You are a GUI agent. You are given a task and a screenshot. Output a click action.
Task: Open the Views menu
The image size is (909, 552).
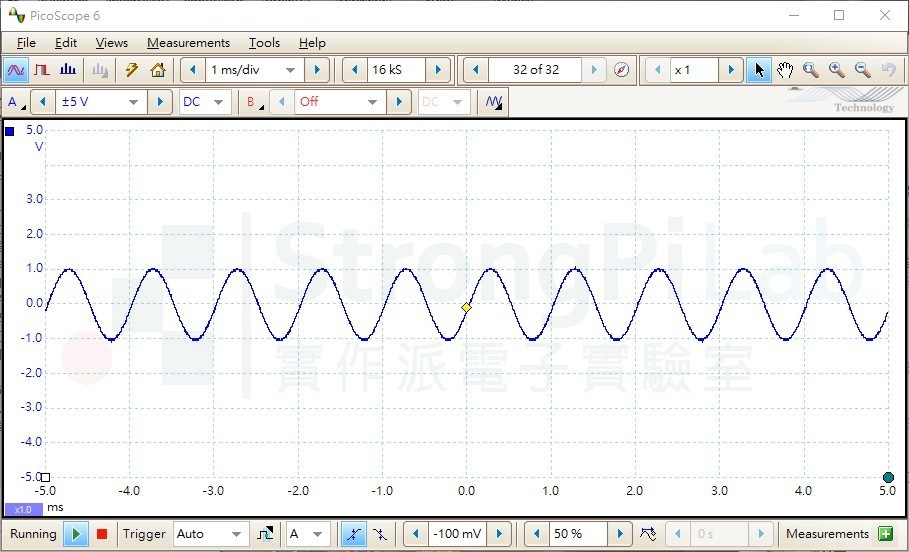[x=111, y=43]
